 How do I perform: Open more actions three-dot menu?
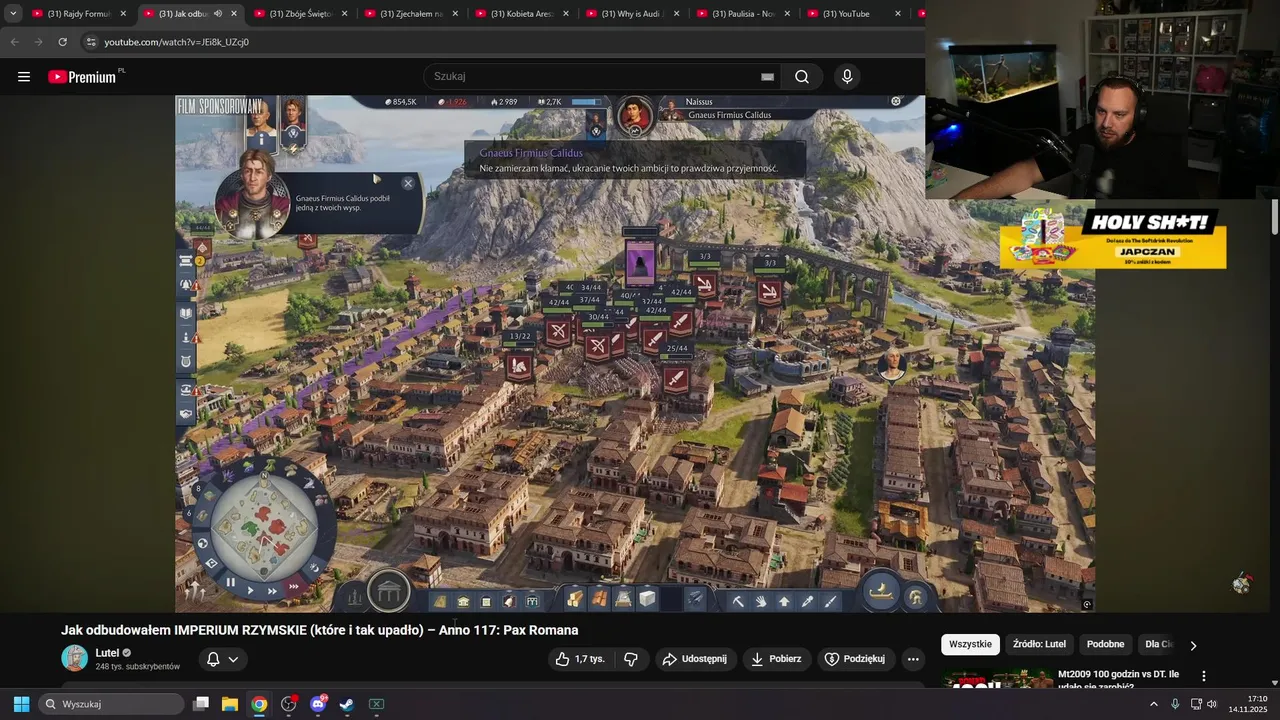click(912, 659)
